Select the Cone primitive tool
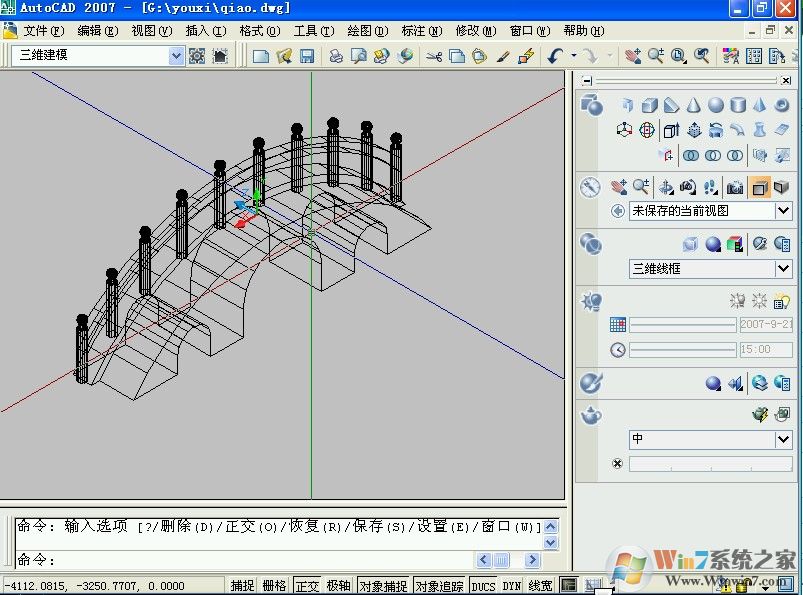Viewport: 803px width, 595px height. coord(695,106)
